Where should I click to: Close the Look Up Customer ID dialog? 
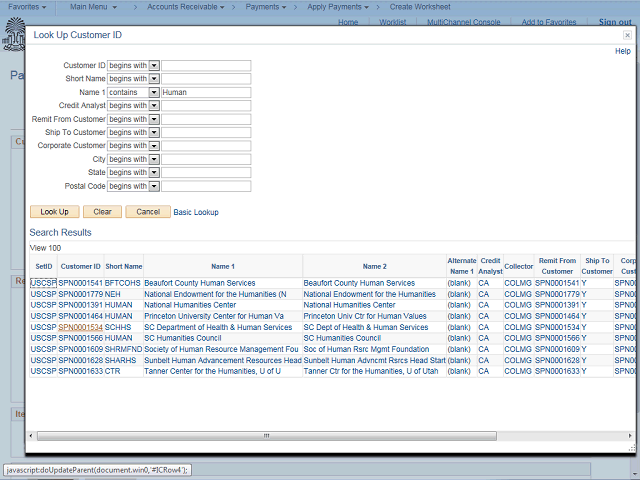(x=627, y=36)
